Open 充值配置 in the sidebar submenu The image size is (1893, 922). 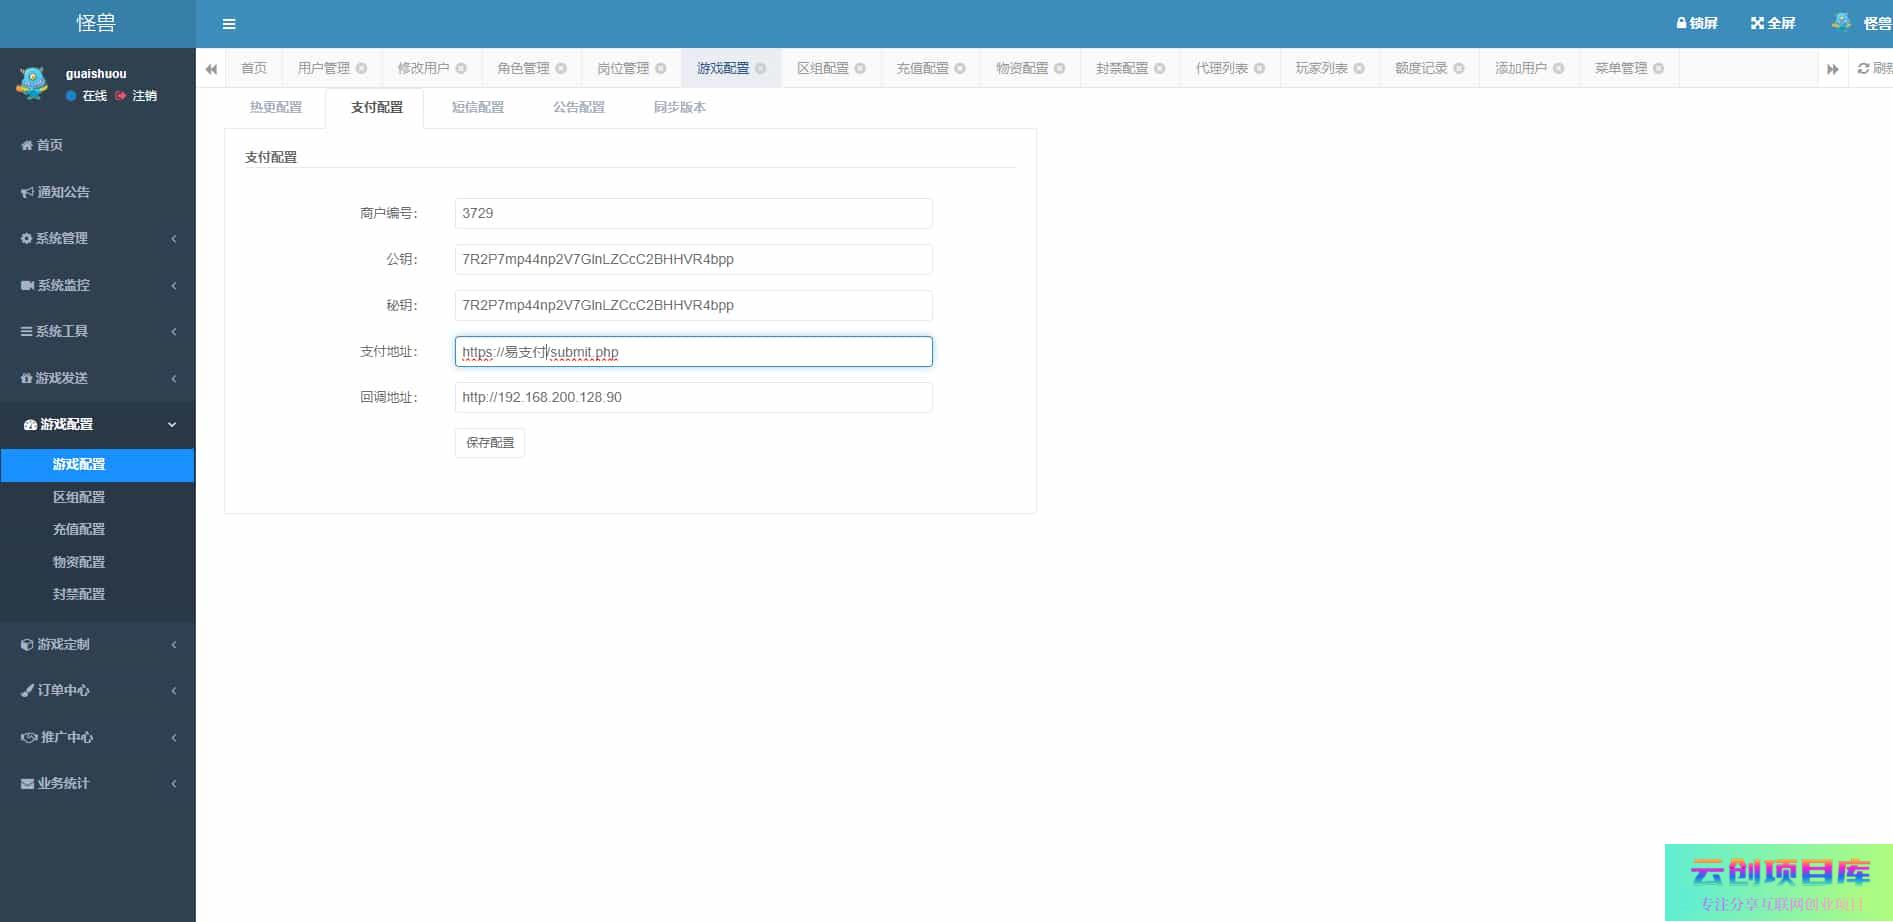click(79, 529)
